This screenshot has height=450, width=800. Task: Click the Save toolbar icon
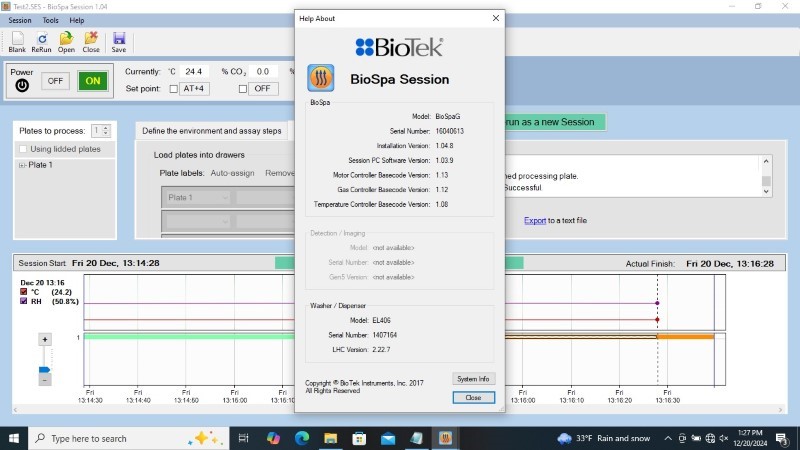click(118, 41)
